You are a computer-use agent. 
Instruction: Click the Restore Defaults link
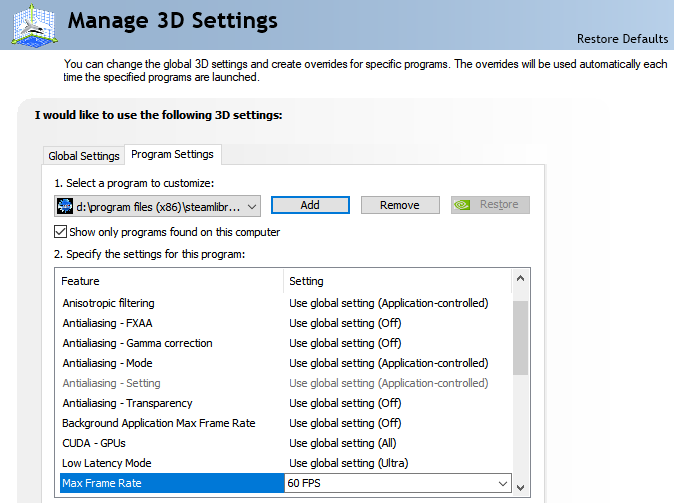(622, 39)
